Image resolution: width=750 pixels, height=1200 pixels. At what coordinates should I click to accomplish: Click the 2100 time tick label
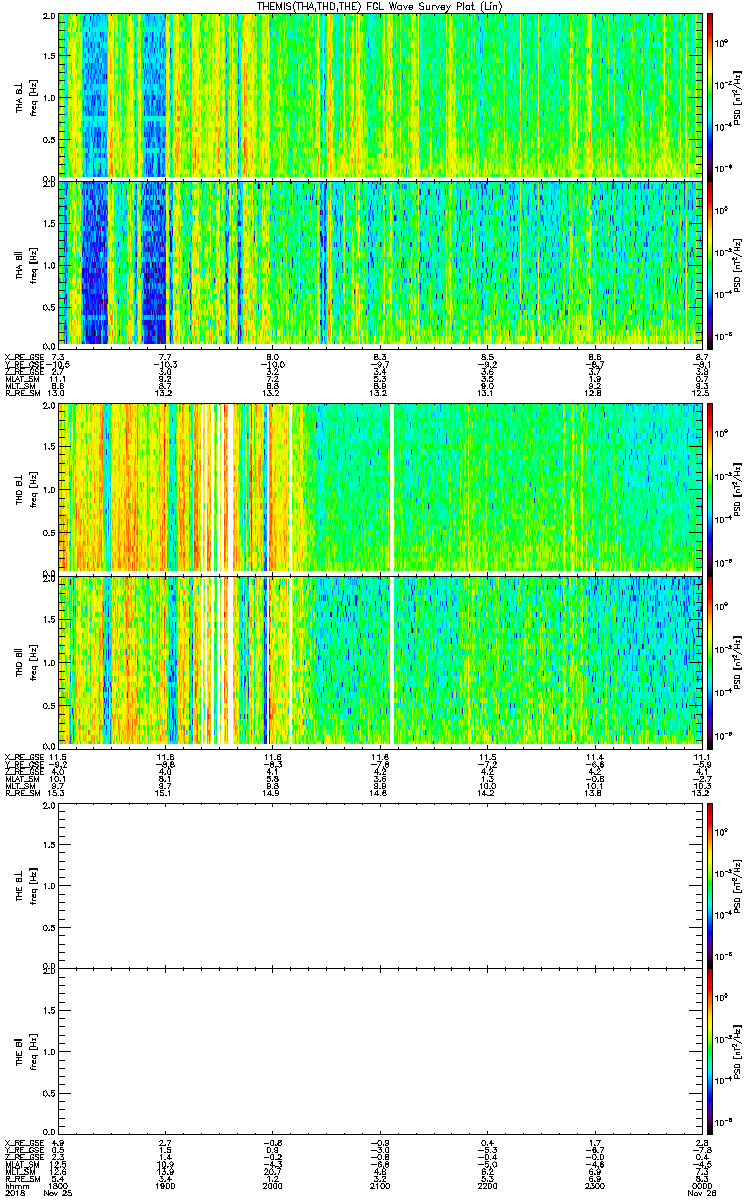[379, 1187]
